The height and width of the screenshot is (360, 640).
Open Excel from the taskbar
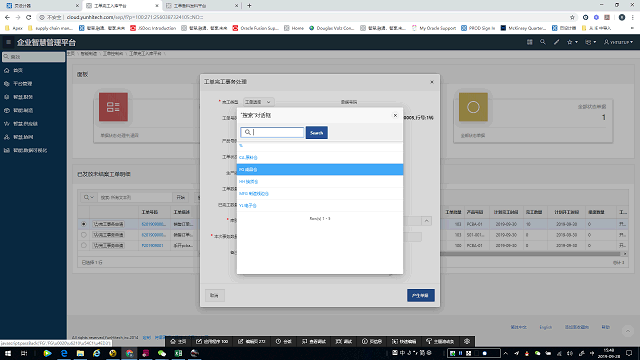pos(178,353)
